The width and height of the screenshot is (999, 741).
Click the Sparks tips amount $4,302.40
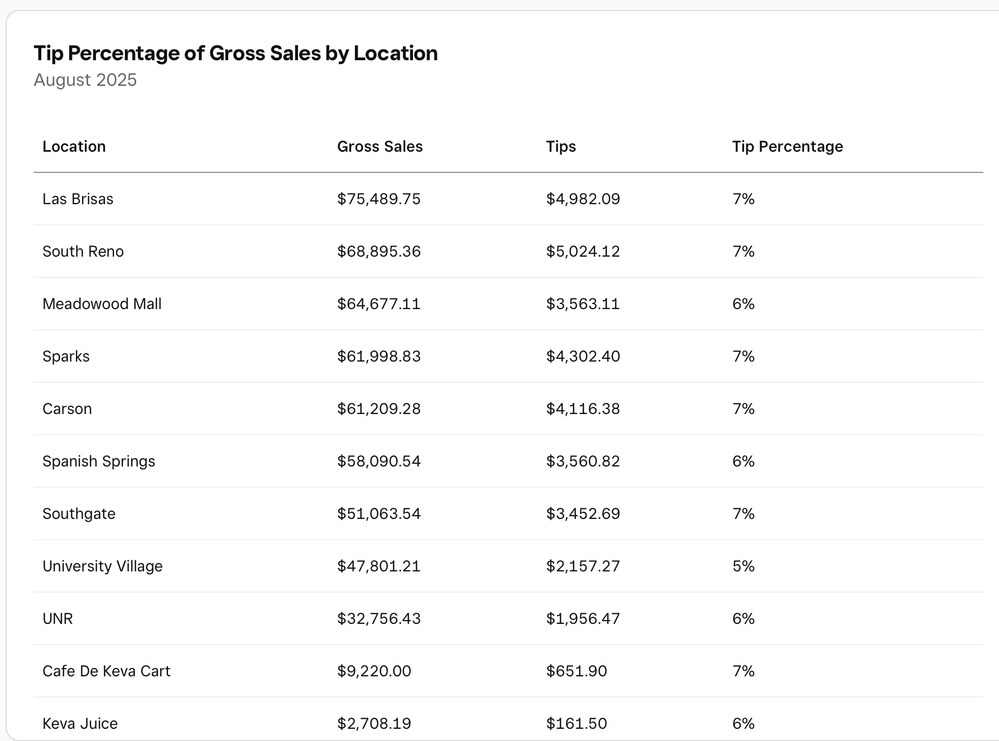pyautogui.click(x=583, y=356)
